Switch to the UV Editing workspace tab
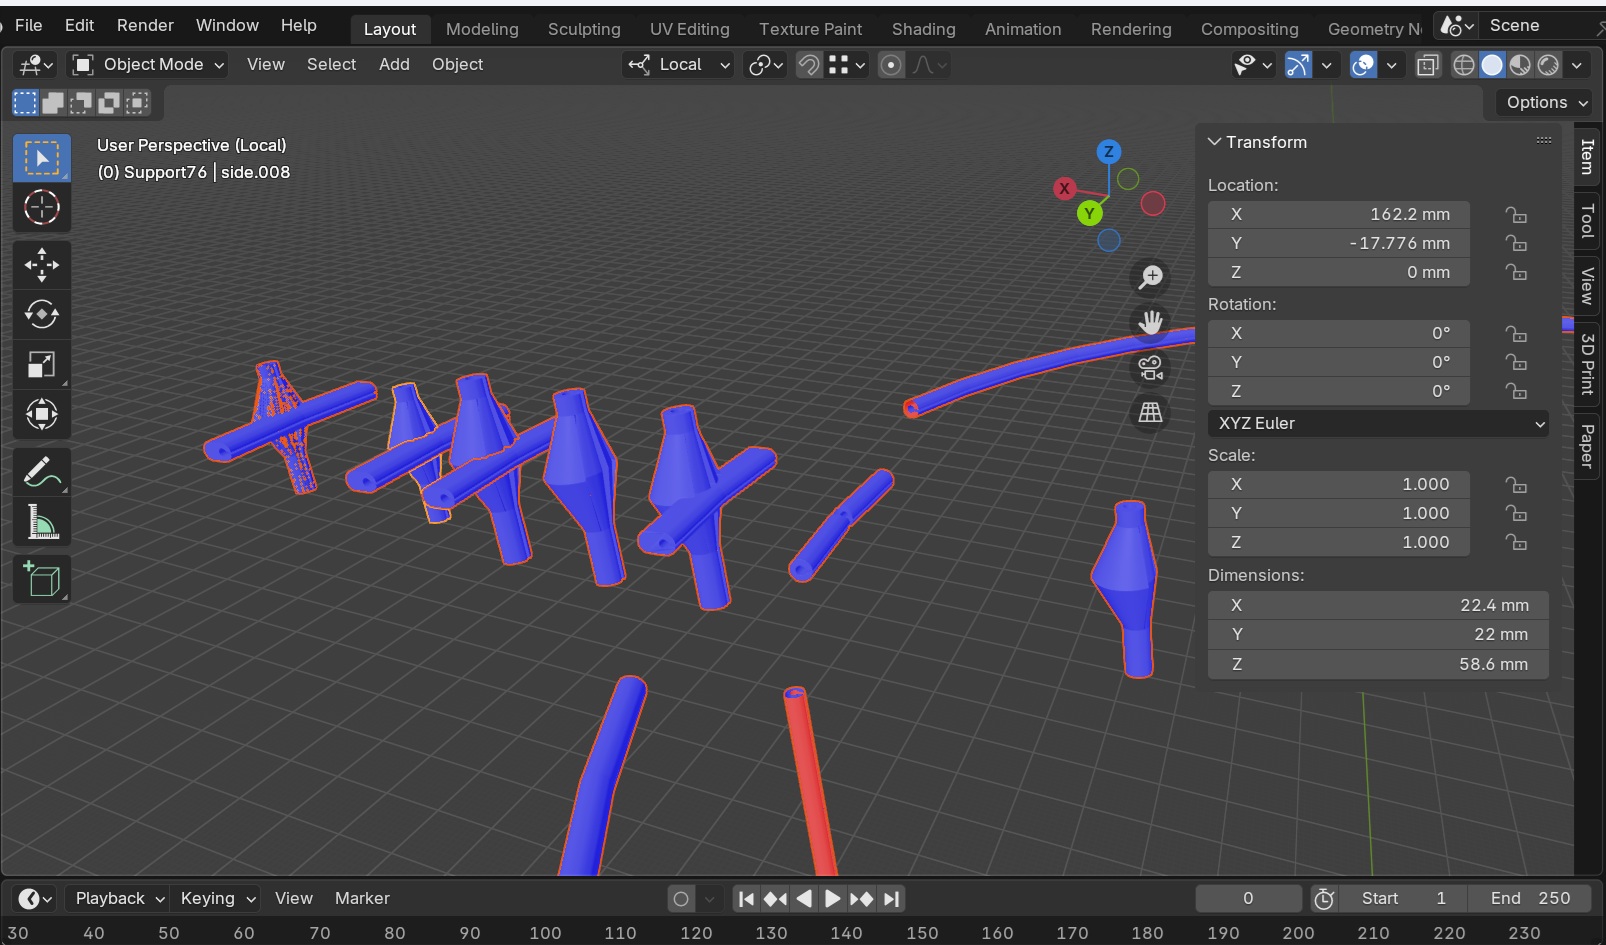1606x945 pixels. click(x=690, y=29)
